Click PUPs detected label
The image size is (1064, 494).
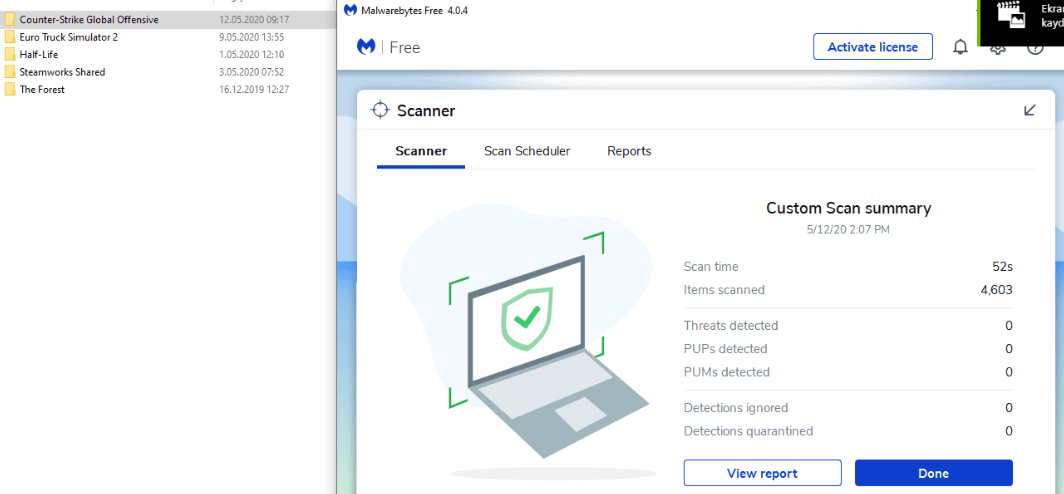coord(725,349)
